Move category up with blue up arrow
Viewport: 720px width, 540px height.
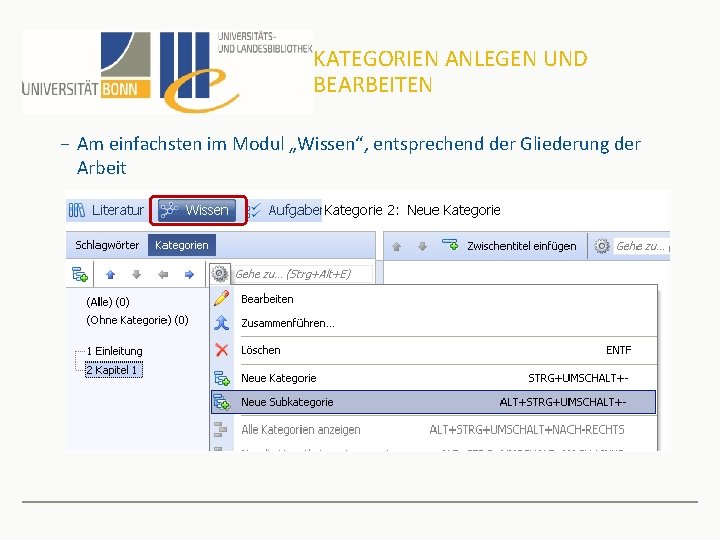tap(110, 275)
